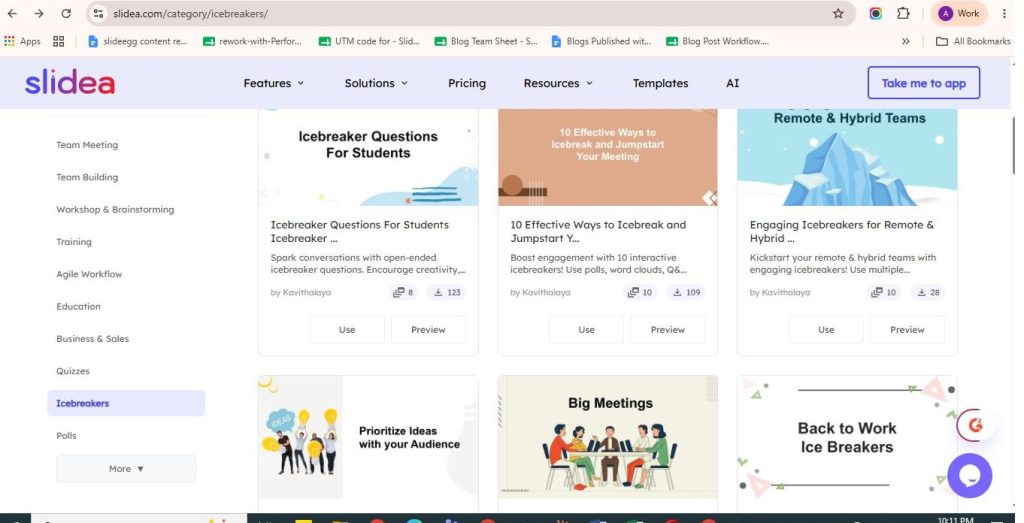This screenshot has height=523, width=1024.
Task: View site information icon in address bar
Action: tap(98, 14)
